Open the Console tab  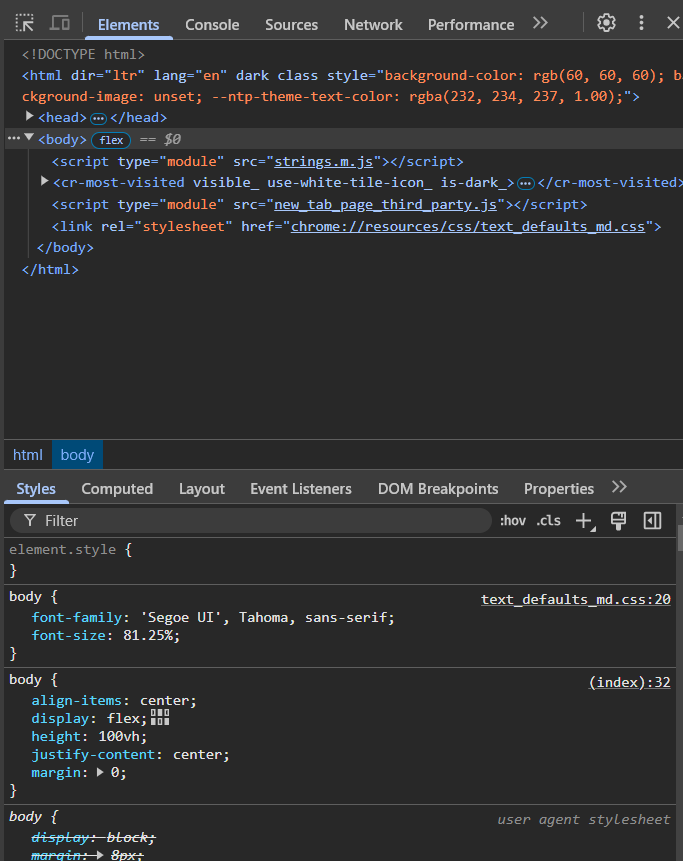[212, 25]
